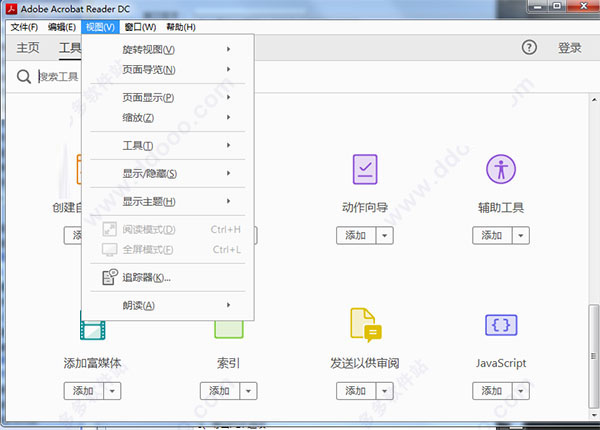Switch to the Tools (工具) tab

coord(70,48)
